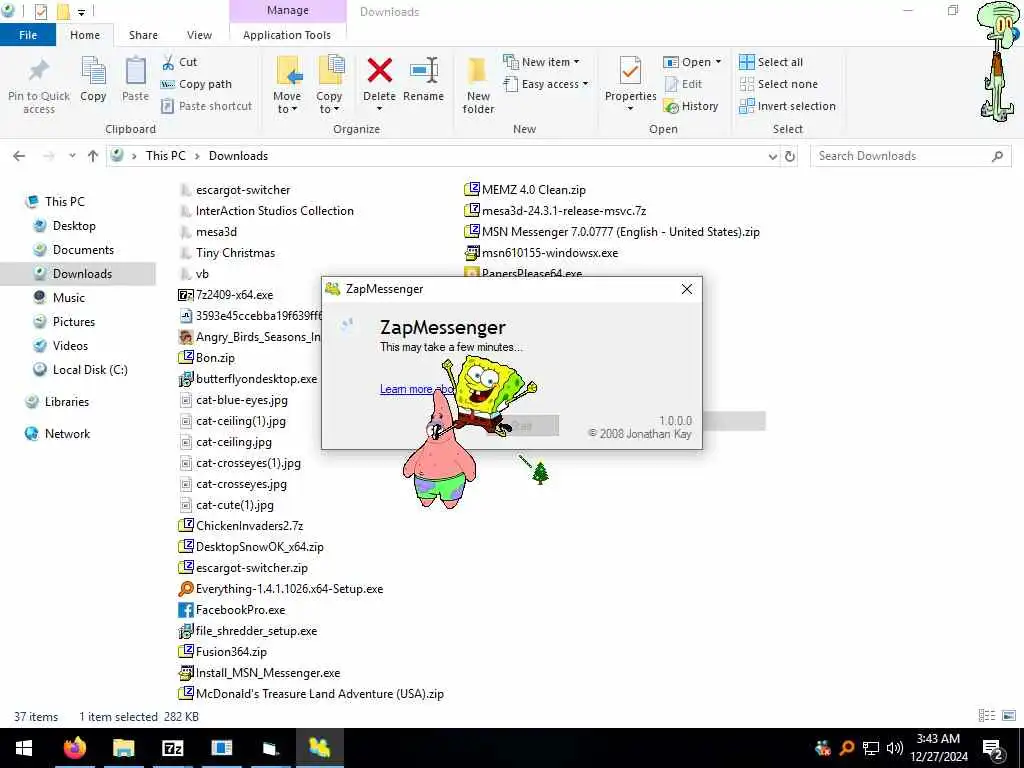This screenshot has width=1024, height=768.
Task: Click Paste shortcut in ribbon
Action: 206,106
